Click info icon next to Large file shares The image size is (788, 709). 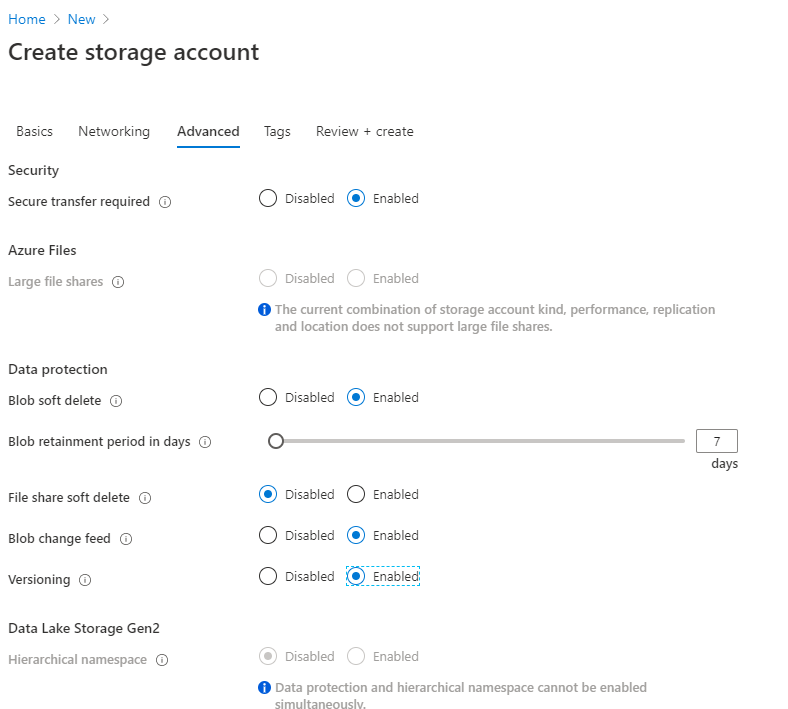tap(118, 282)
